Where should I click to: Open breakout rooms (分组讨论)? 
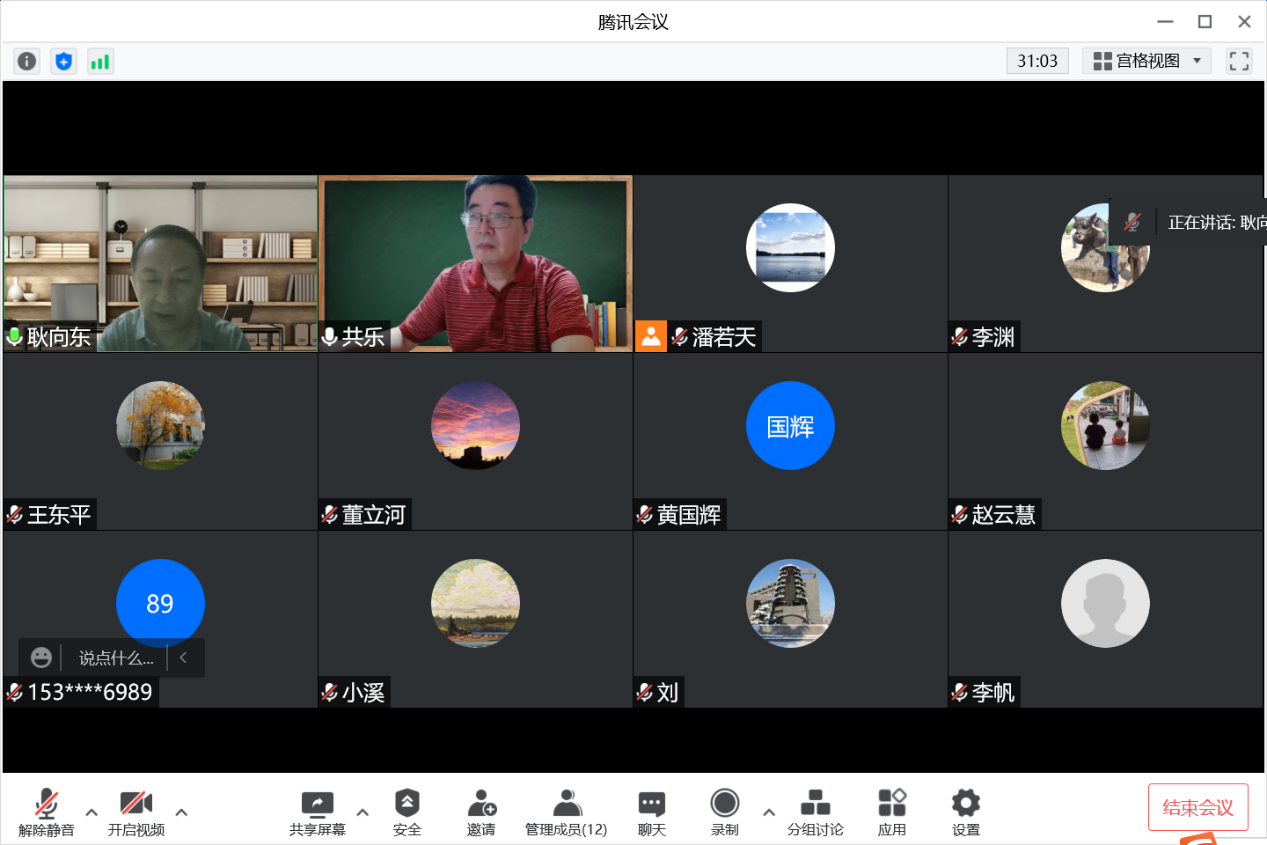pos(815,812)
